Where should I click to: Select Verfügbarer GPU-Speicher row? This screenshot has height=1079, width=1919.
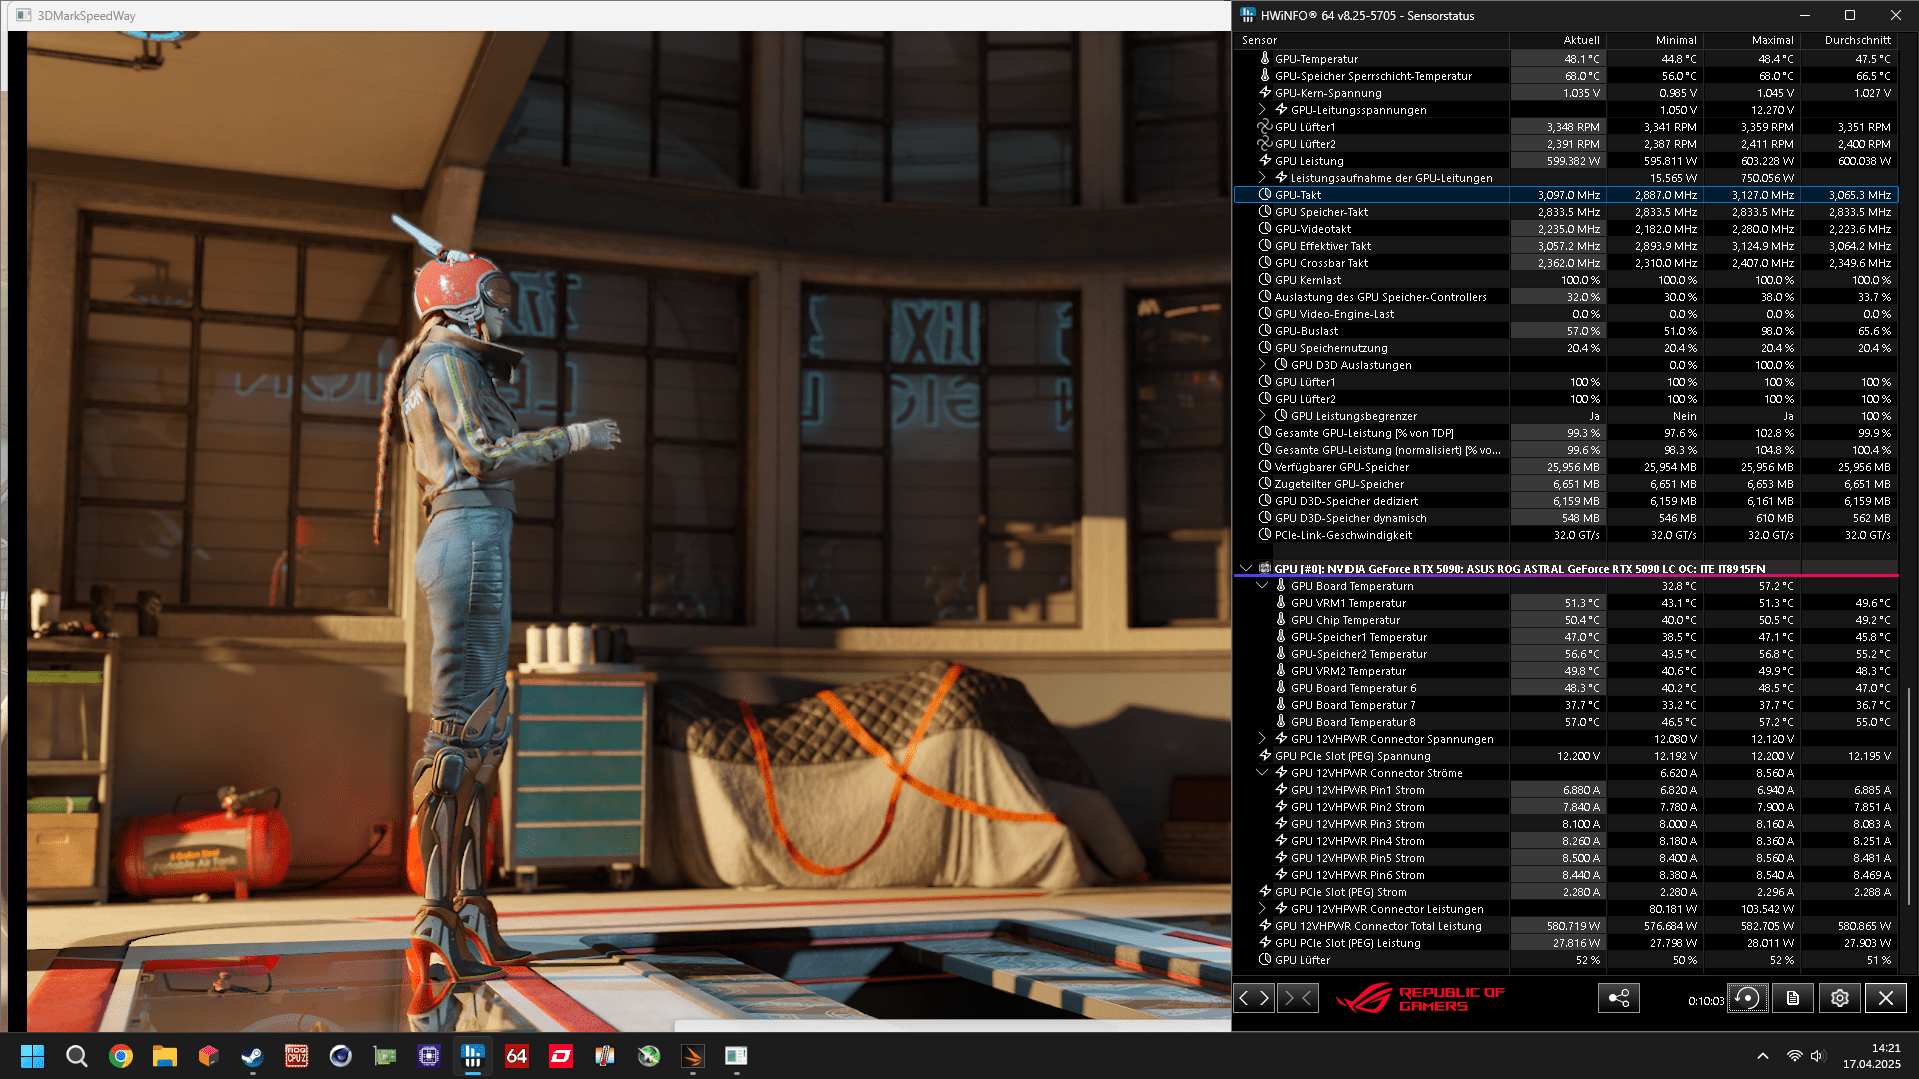coord(1566,467)
